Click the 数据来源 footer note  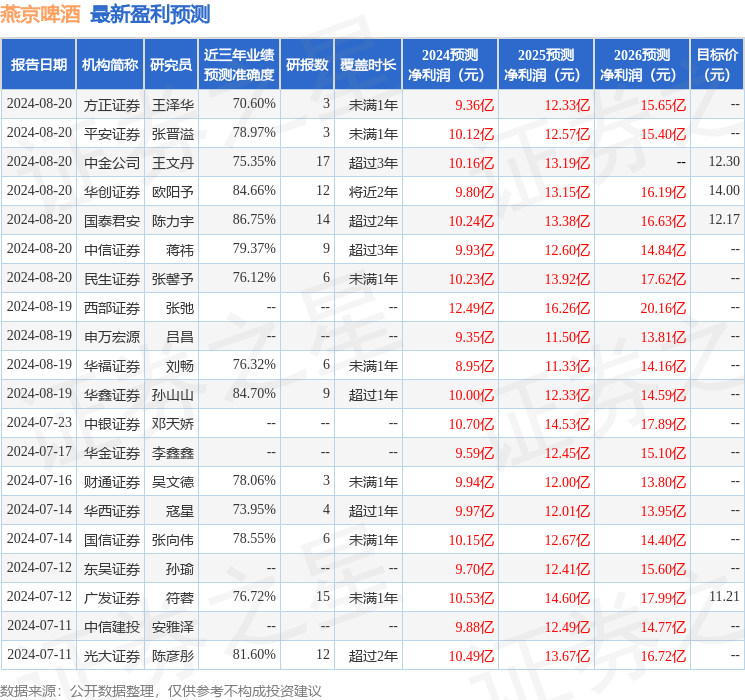161,691
